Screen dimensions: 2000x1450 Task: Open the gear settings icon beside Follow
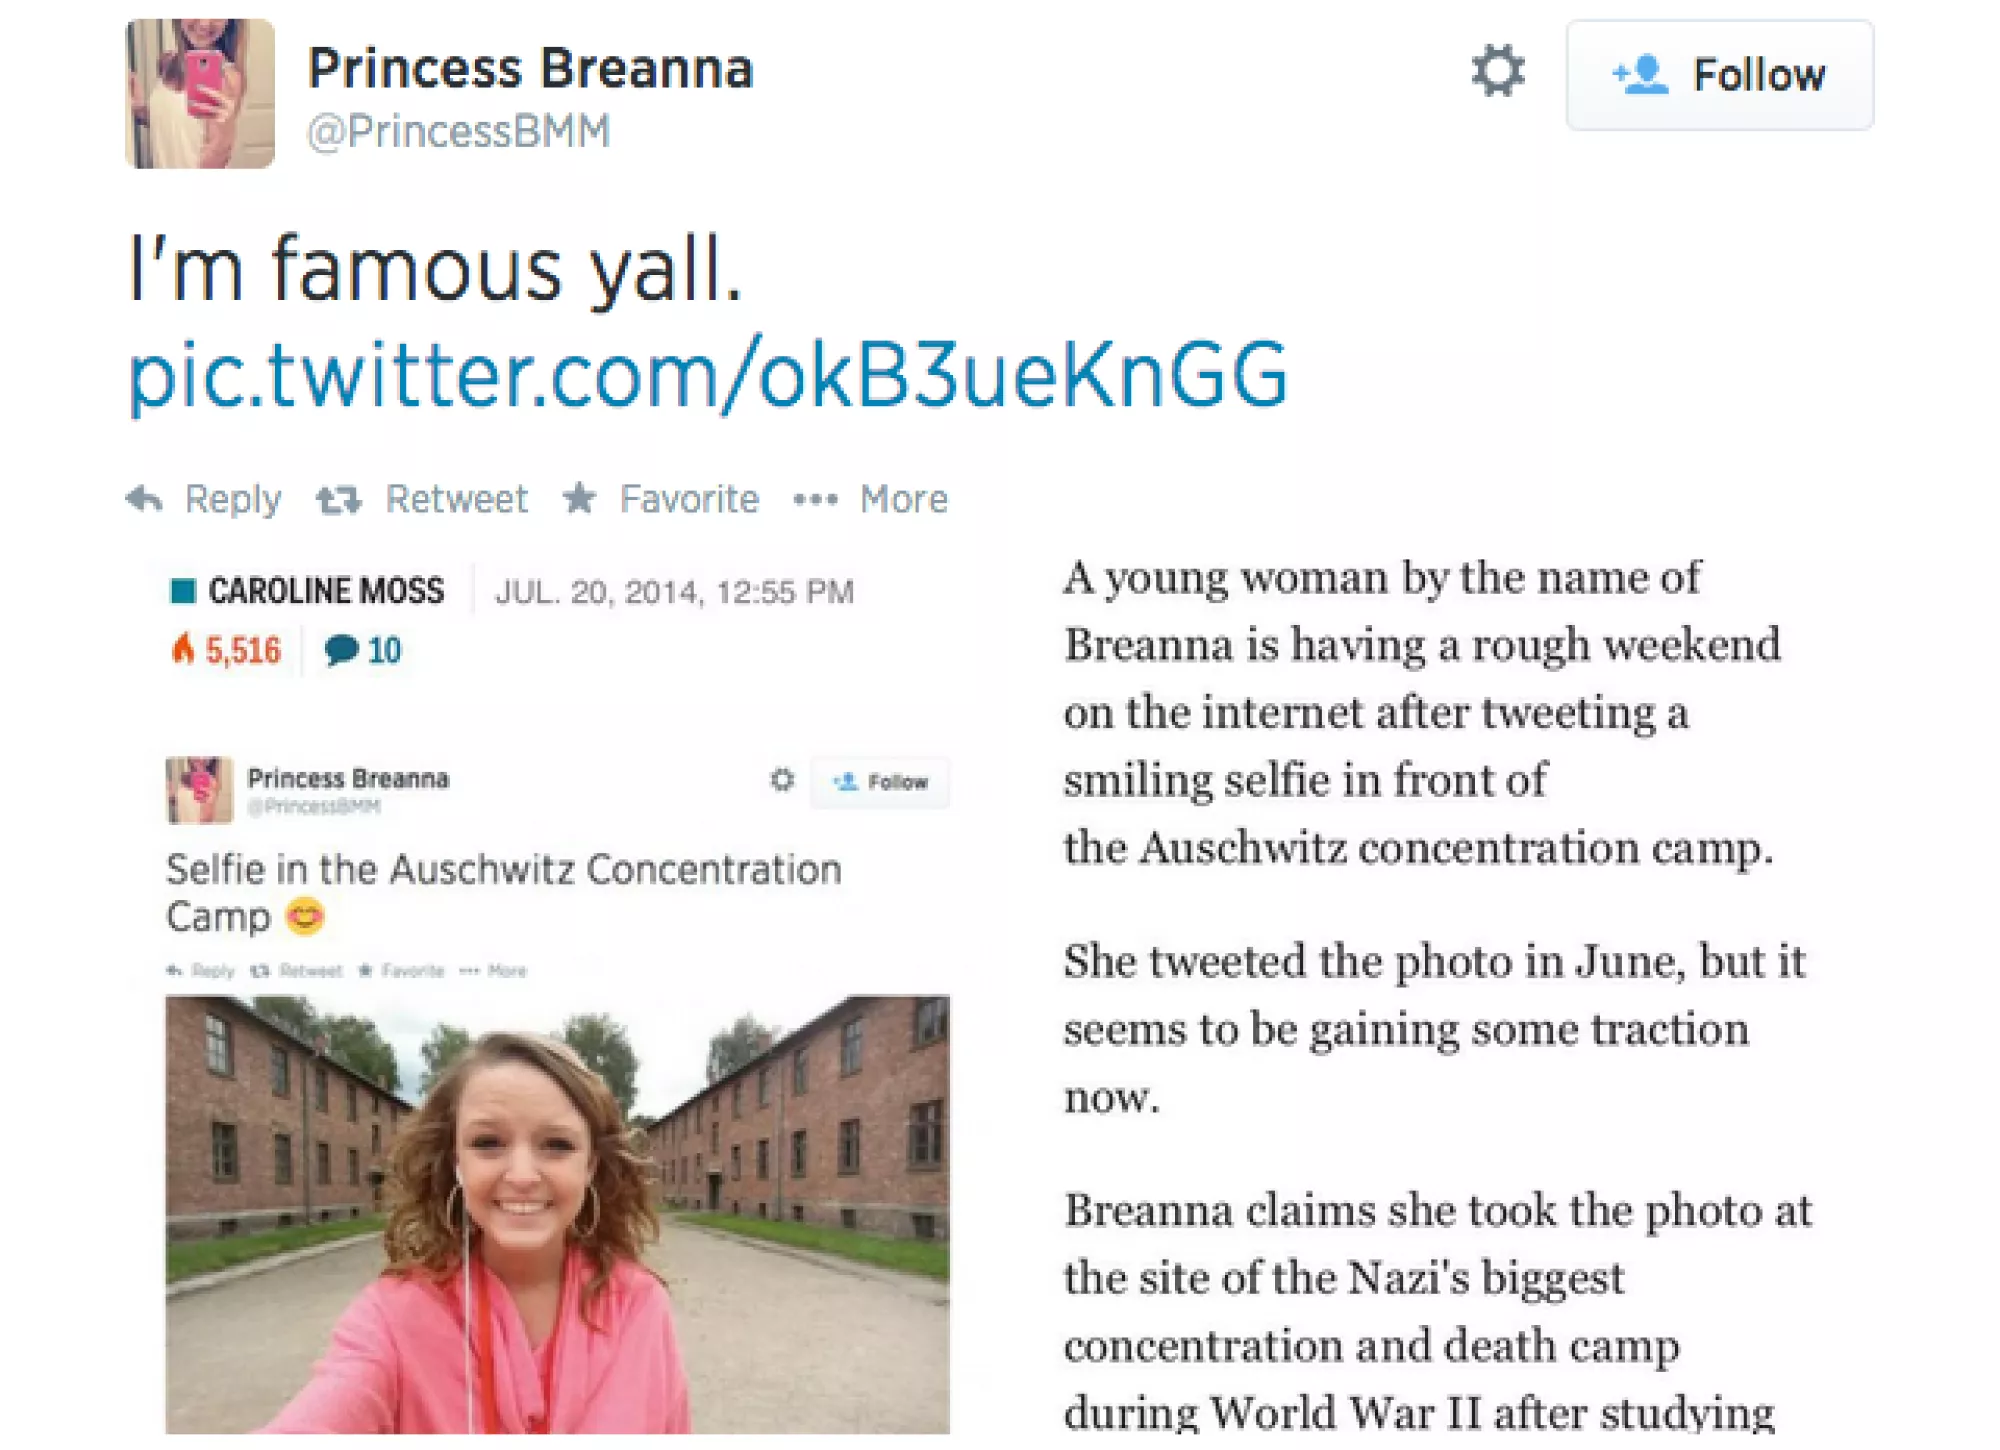(1497, 71)
